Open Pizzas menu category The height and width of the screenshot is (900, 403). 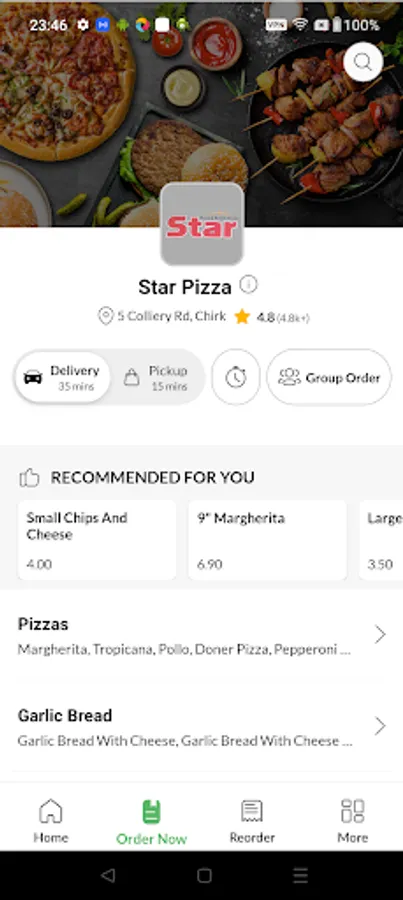click(x=202, y=635)
